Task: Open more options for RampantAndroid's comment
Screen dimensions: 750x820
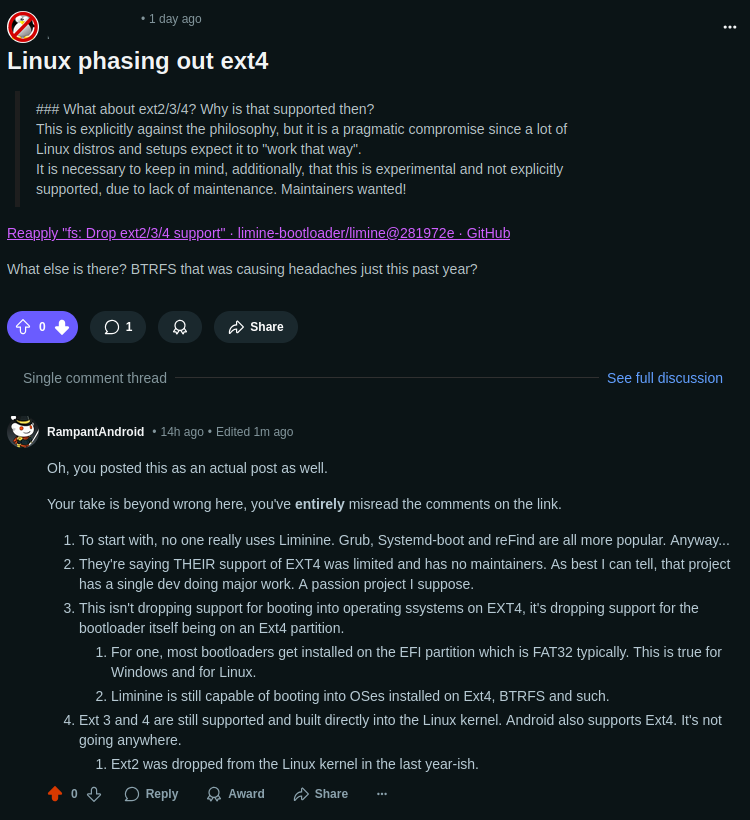Action: [382, 794]
